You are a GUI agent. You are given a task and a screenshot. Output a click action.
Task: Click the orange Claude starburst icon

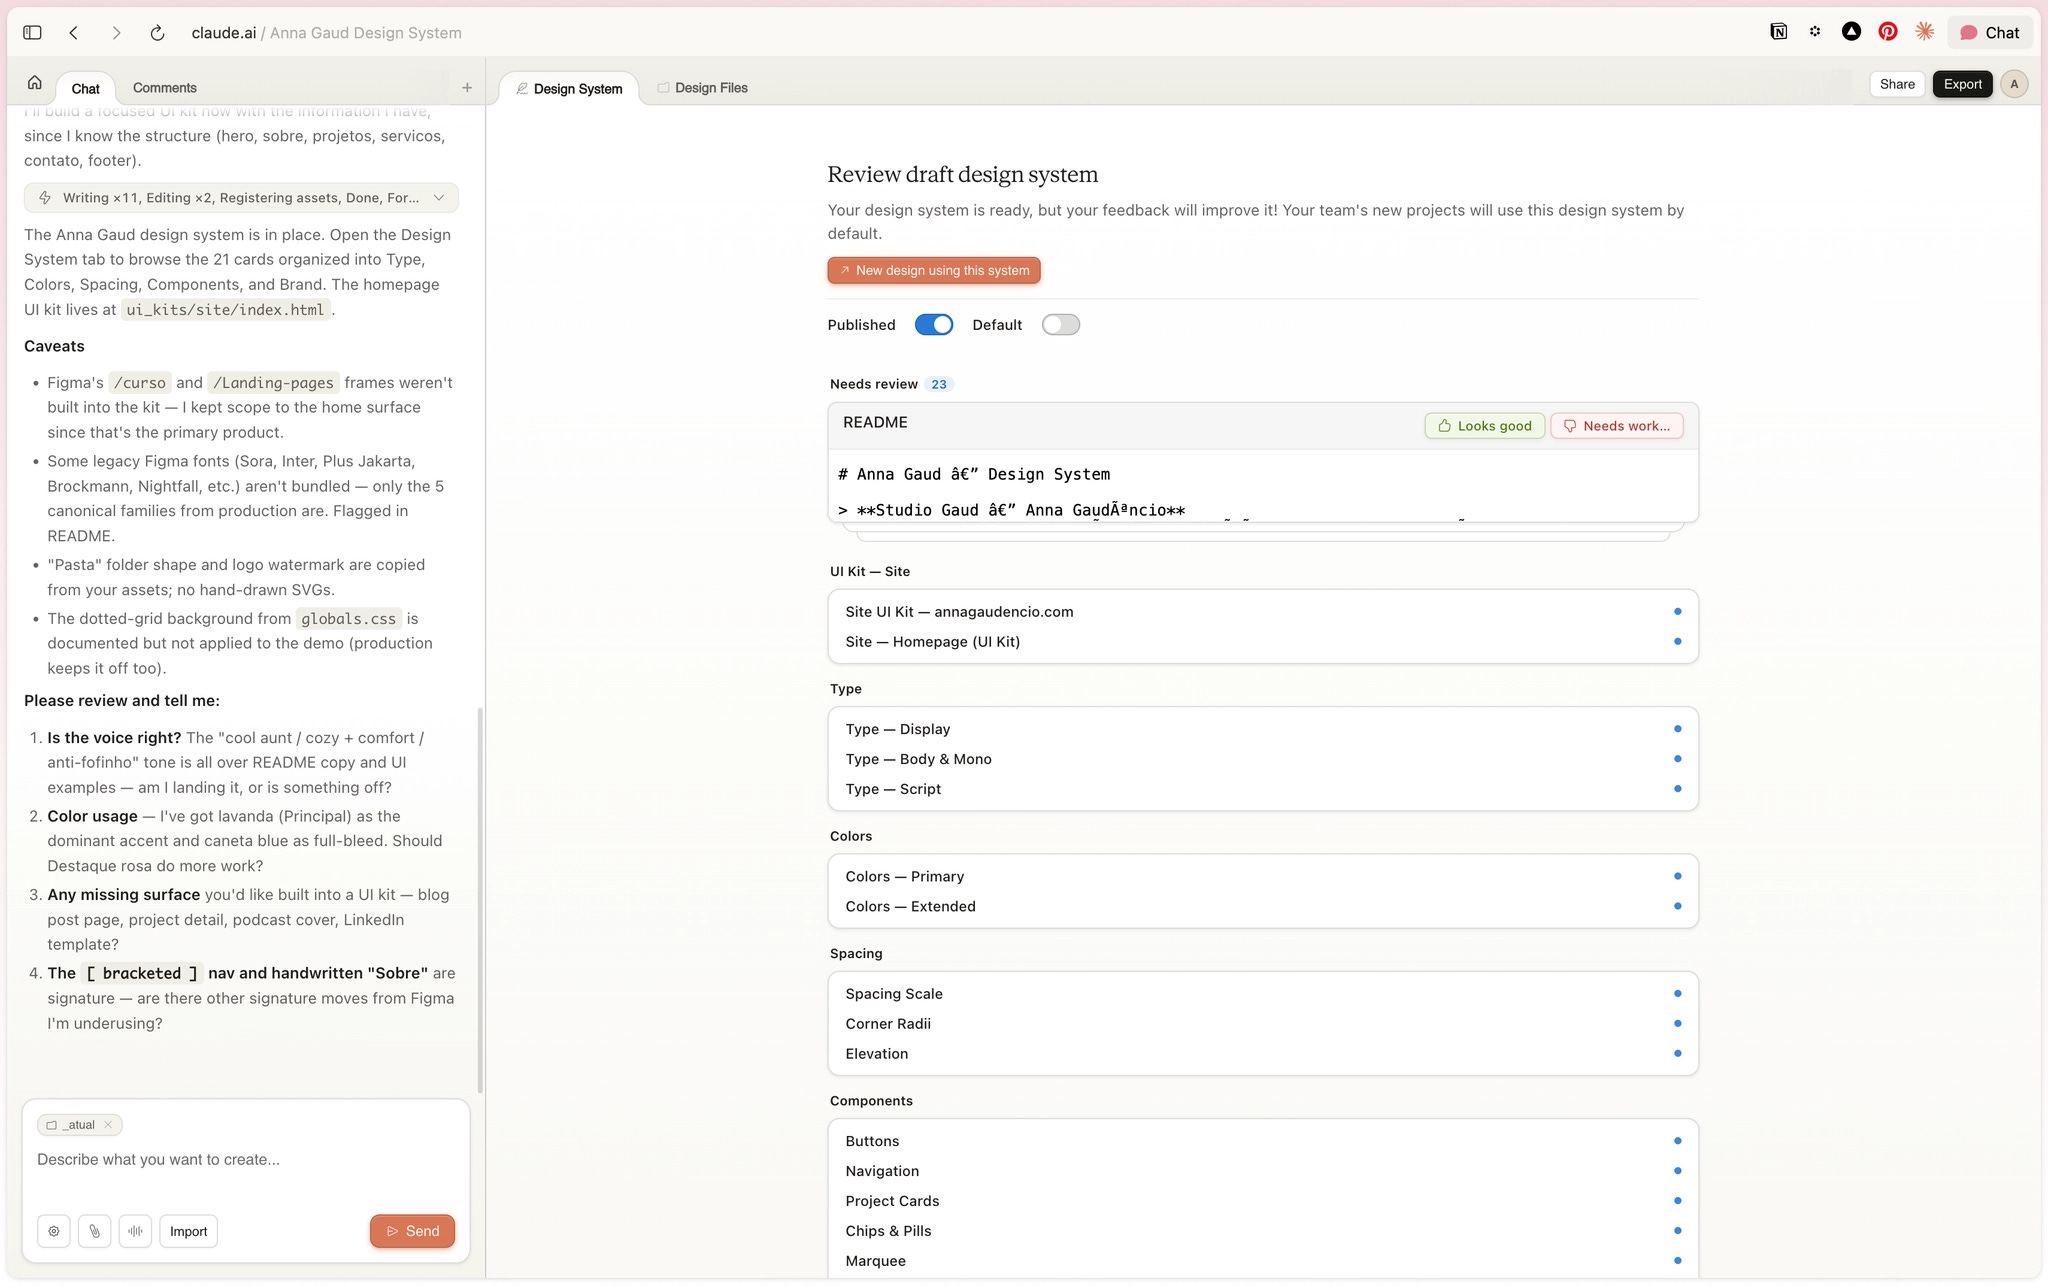pos(1924,32)
